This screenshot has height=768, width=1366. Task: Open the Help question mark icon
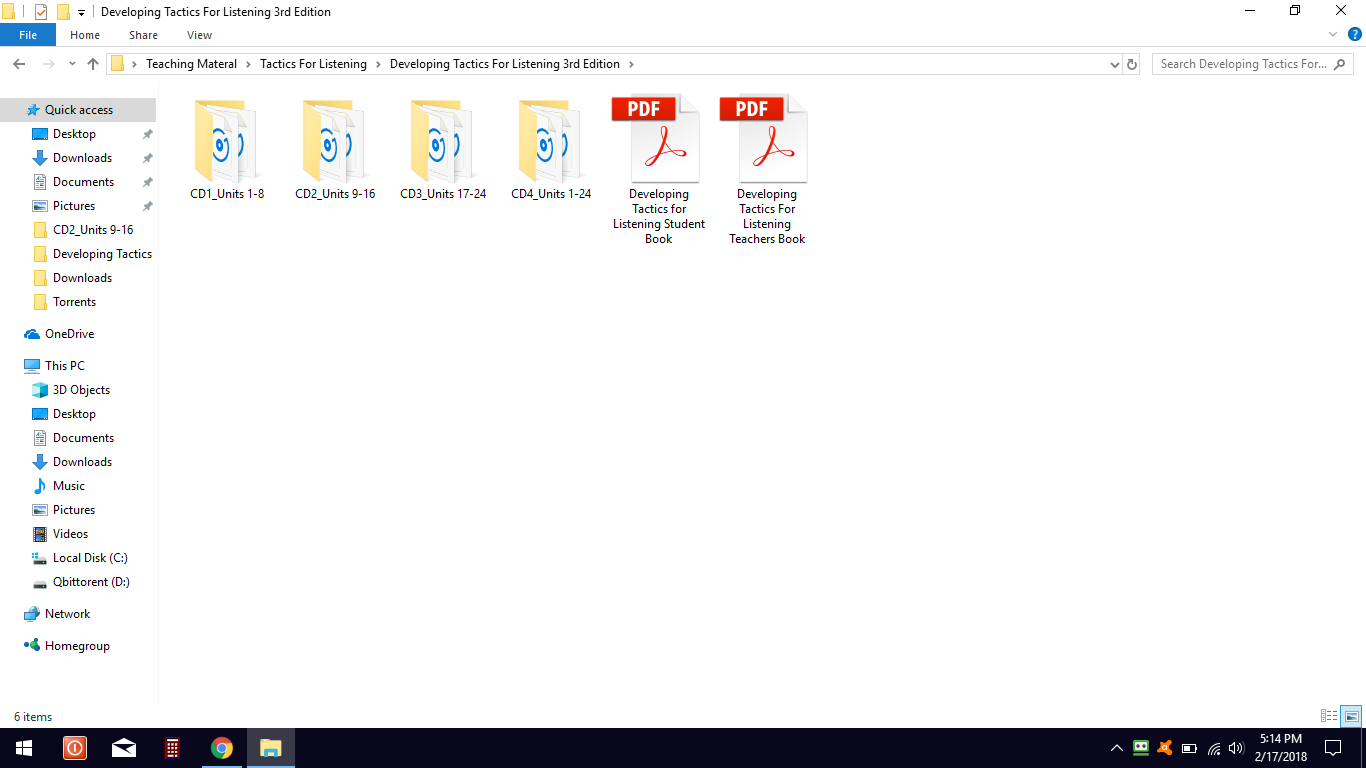[x=1355, y=34]
